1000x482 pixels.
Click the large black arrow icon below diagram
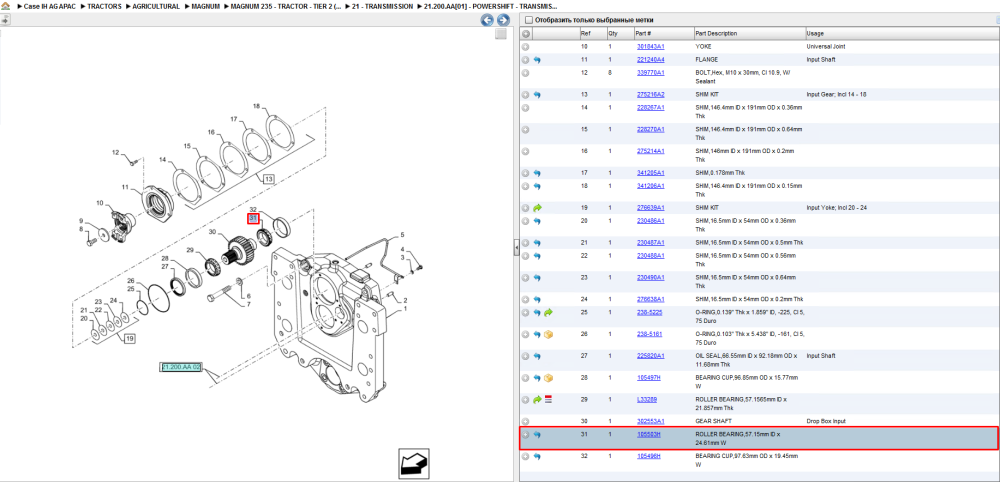(x=416, y=462)
